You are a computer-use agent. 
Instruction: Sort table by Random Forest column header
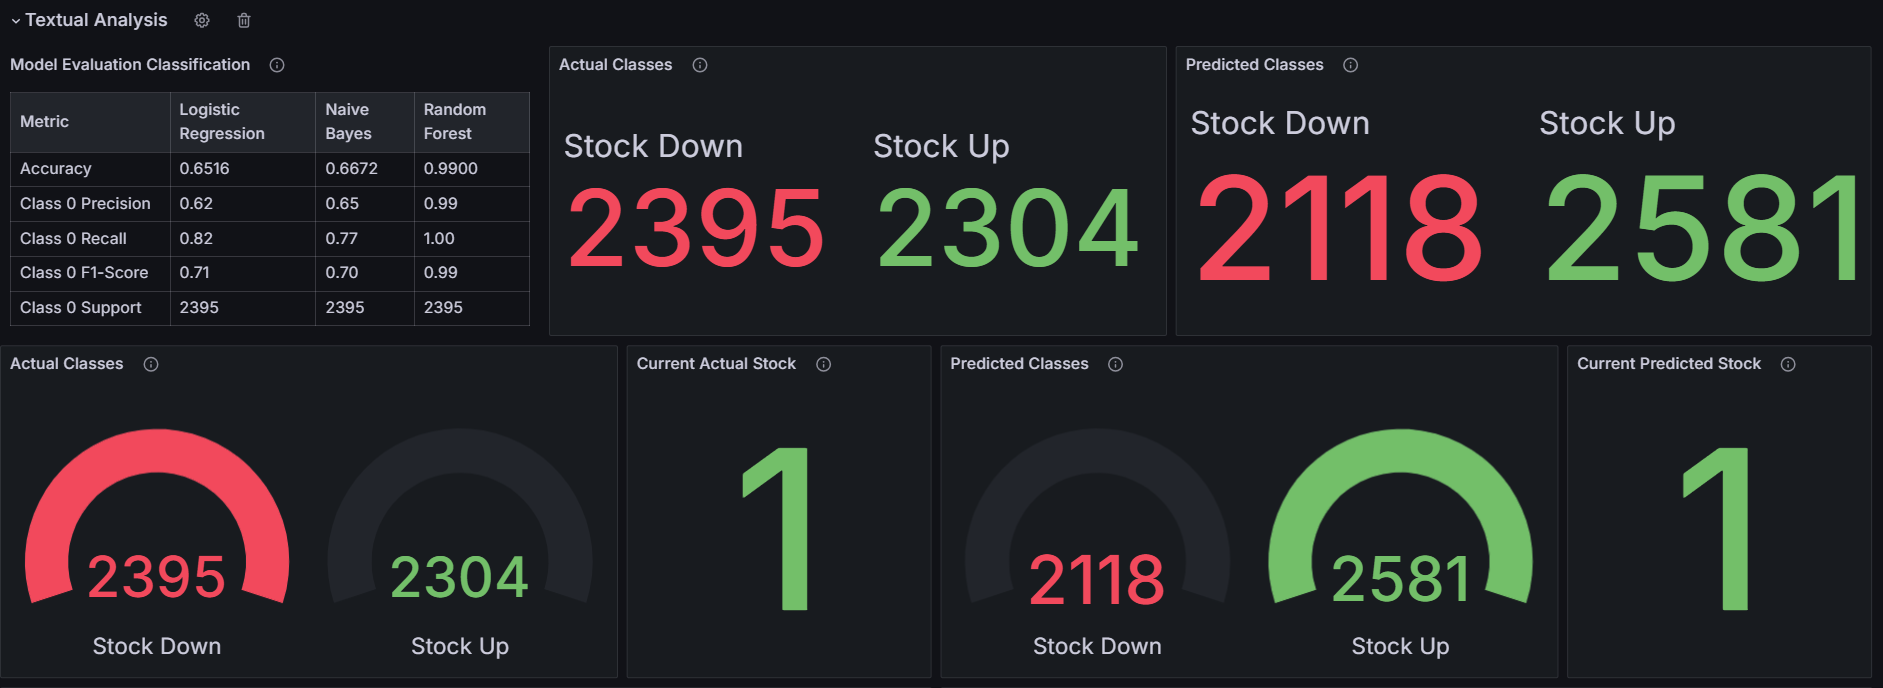pyautogui.click(x=455, y=122)
